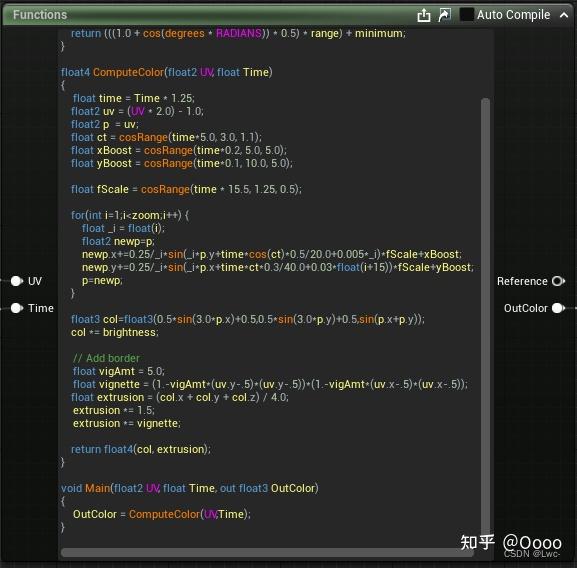
Task: Click the pop-out arrow icon beside Auto Compile
Action: click(445, 15)
